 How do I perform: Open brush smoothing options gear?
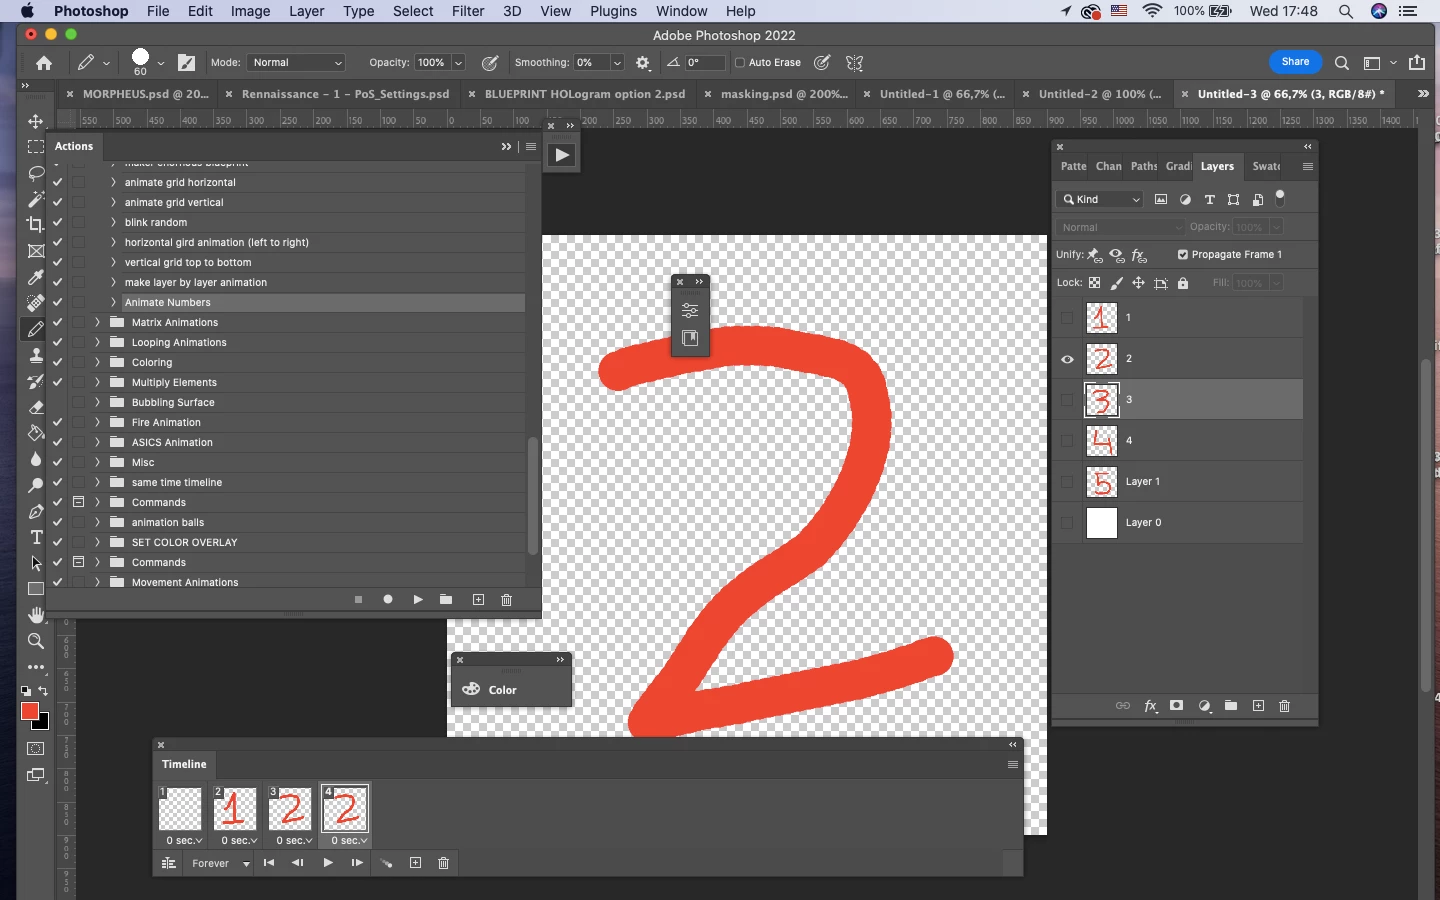tap(643, 62)
